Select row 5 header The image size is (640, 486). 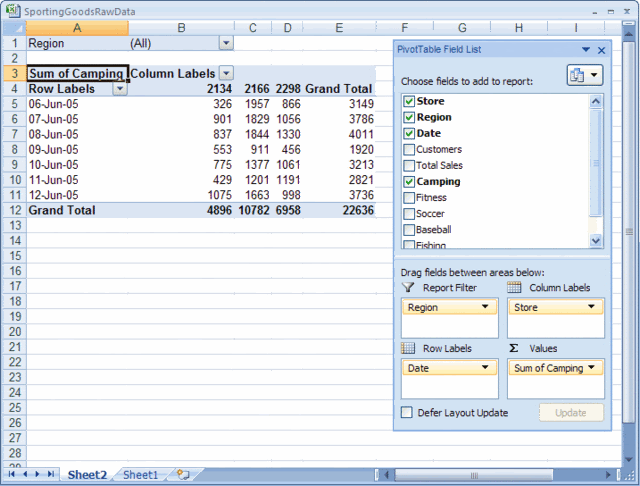coord(14,104)
